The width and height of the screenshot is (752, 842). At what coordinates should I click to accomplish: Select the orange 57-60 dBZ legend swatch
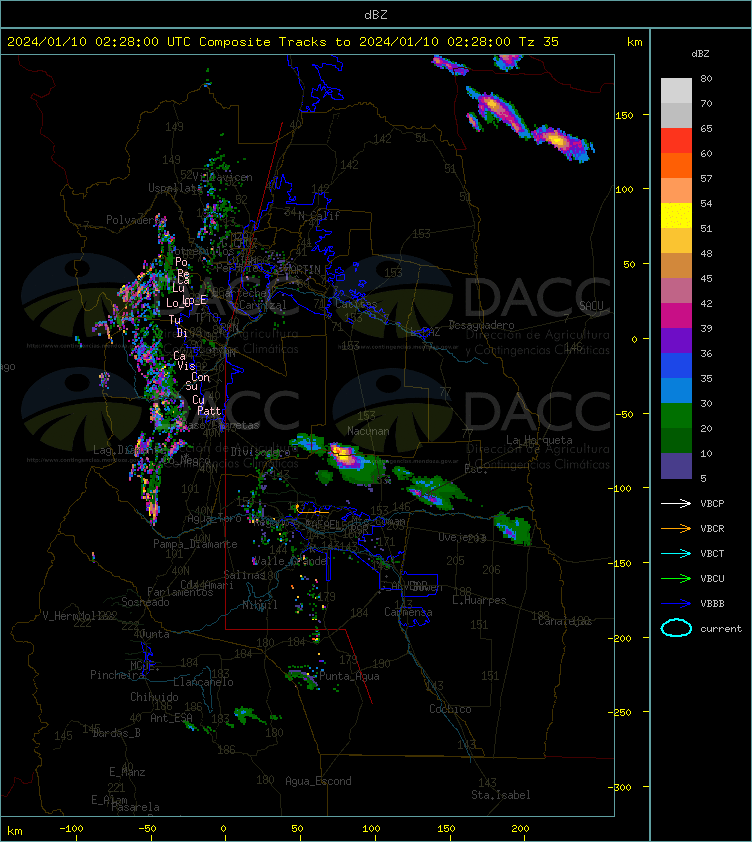click(x=676, y=165)
